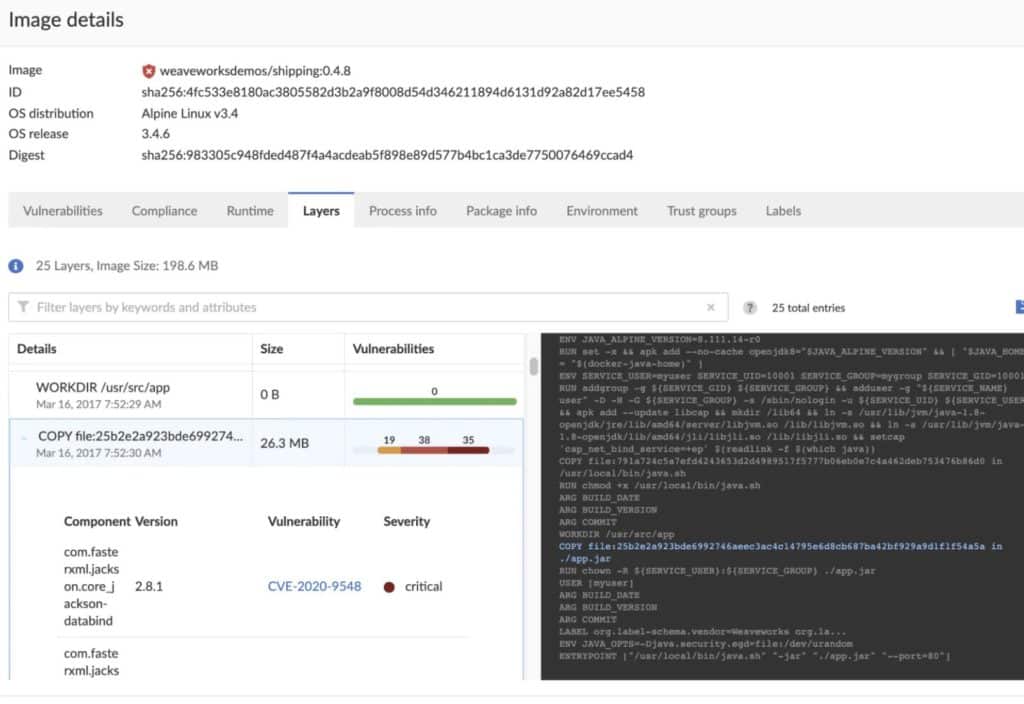Switch to the Trust groups tab
The image size is (1024, 704).
702,211
